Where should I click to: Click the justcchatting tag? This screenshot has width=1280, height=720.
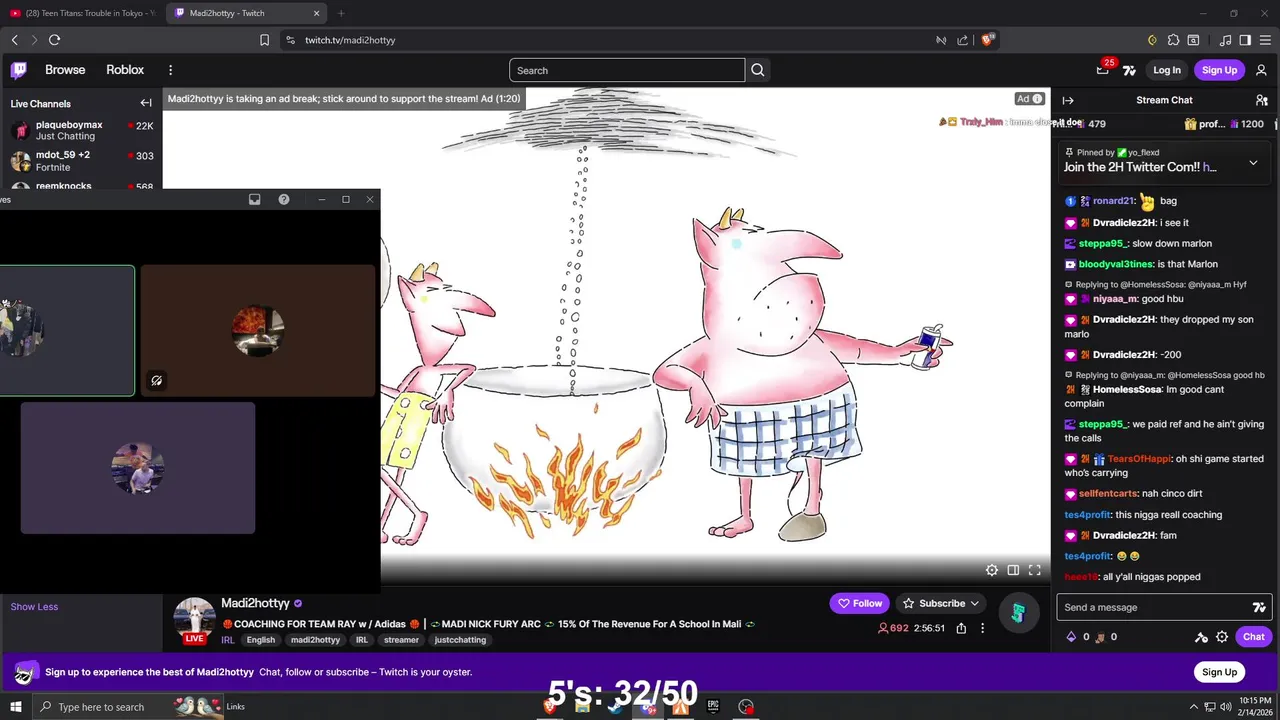(460, 640)
